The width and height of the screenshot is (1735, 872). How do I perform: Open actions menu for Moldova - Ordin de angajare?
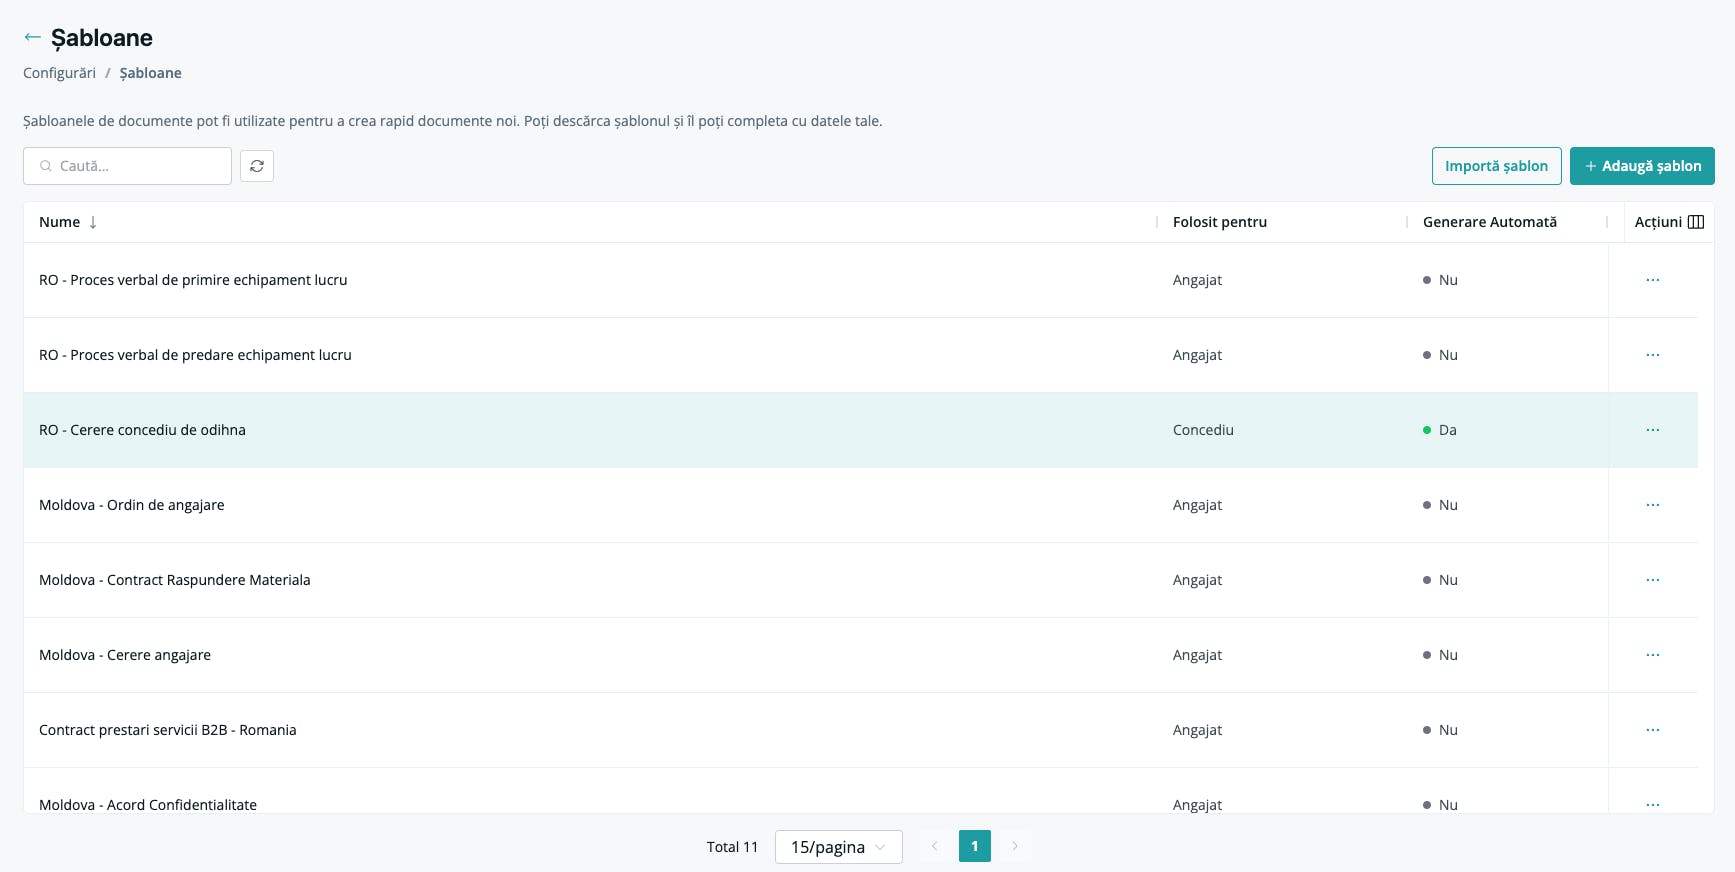pyautogui.click(x=1653, y=505)
